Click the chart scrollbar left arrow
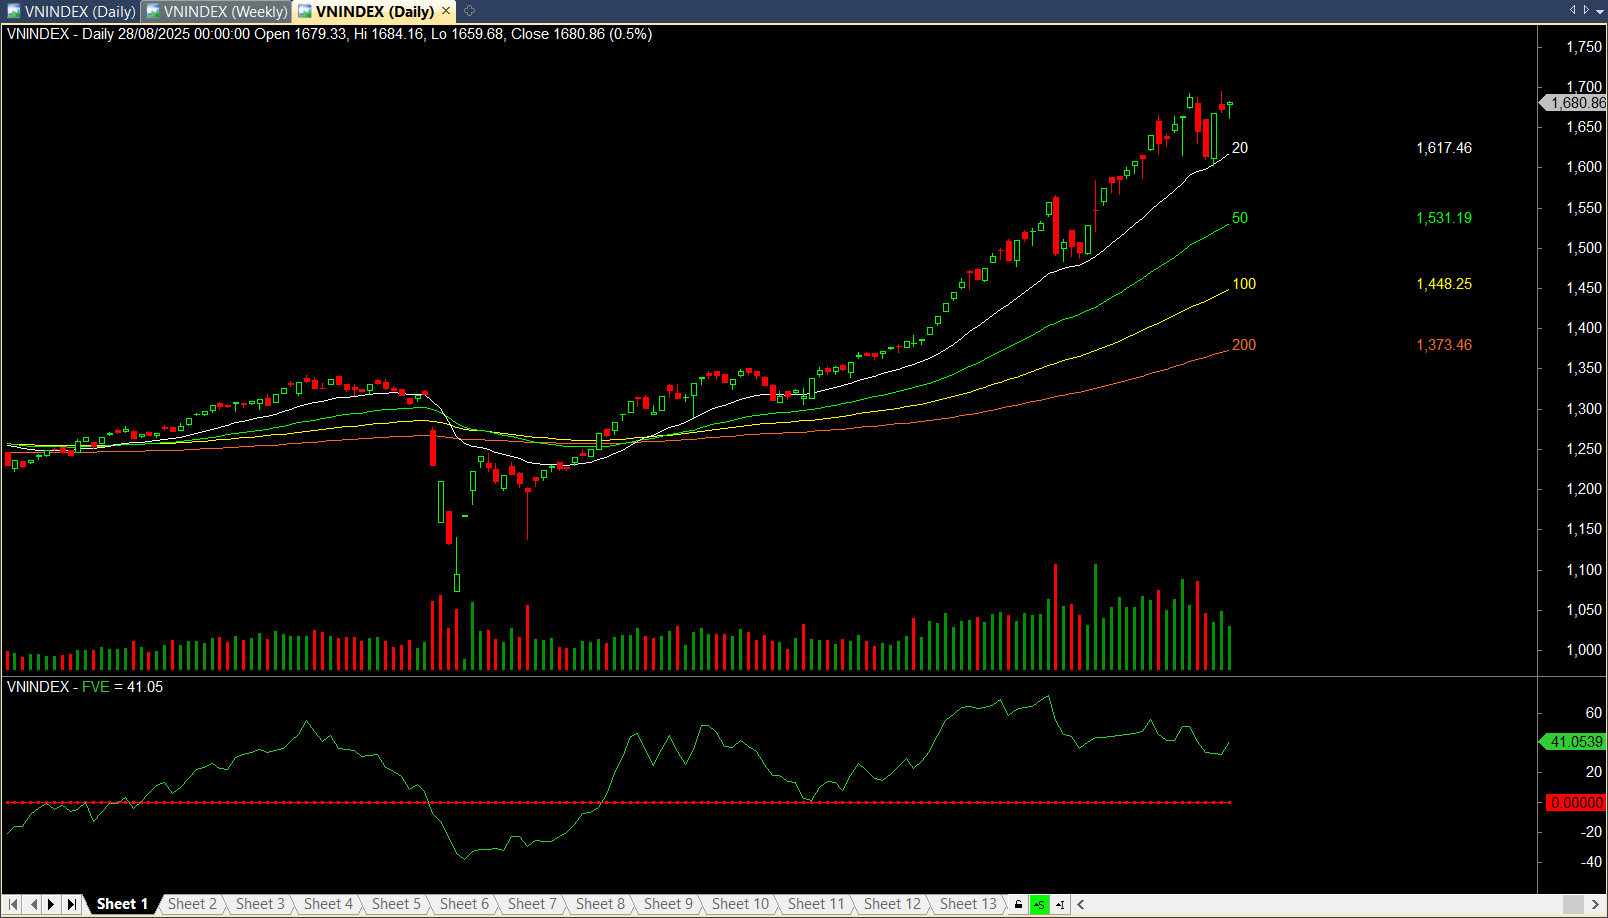The height and width of the screenshot is (918, 1608). (1081, 904)
